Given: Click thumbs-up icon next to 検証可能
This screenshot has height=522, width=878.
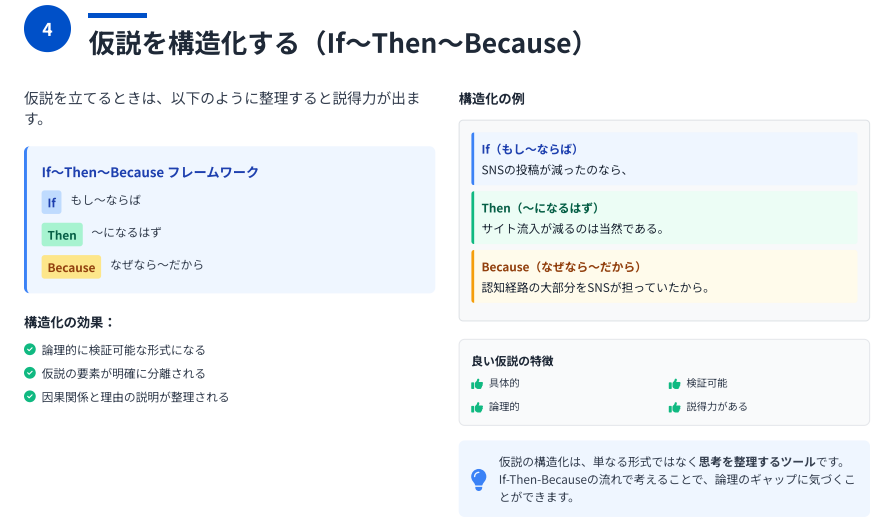Looking at the screenshot, I should [674, 384].
